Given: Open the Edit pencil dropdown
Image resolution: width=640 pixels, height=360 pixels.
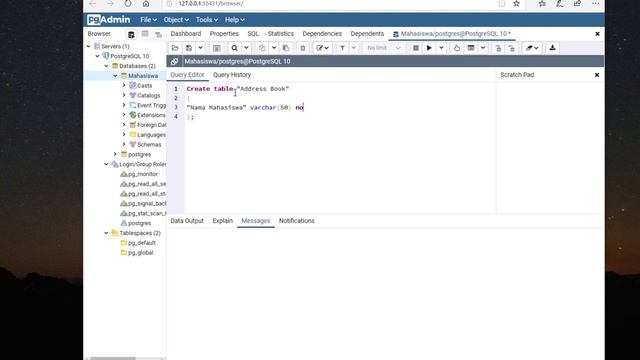Looking at the screenshot, I should 322,48.
